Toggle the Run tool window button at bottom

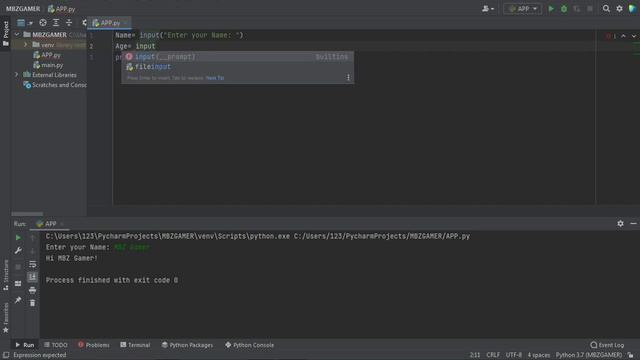pos(24,345)
